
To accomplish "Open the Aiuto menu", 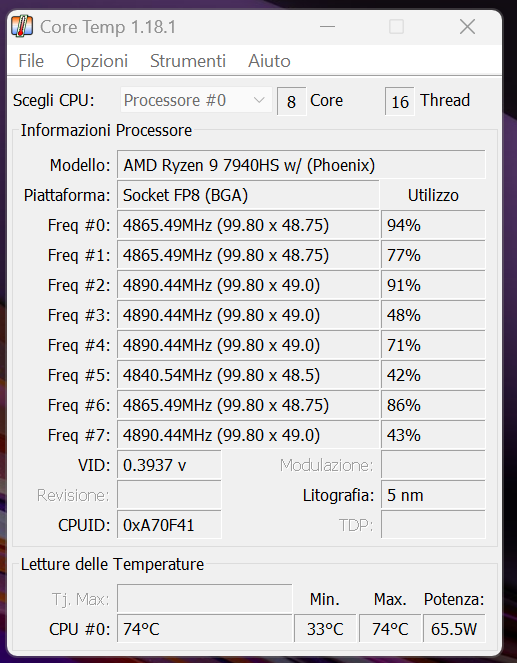I will (x=269, y=61).
